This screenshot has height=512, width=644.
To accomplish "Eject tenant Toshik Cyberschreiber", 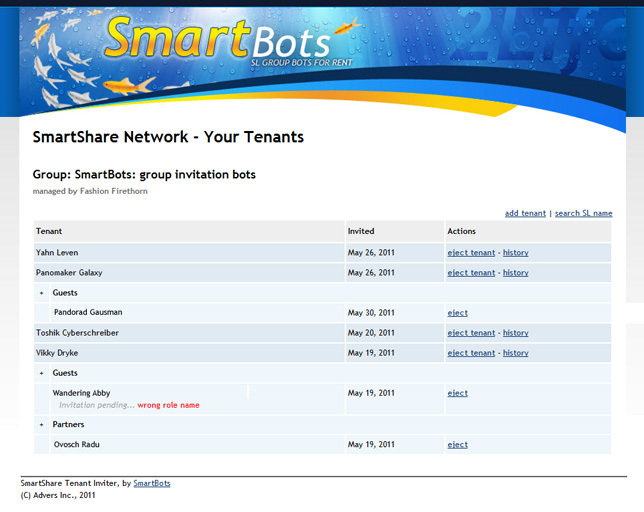I will click(471, 333).
